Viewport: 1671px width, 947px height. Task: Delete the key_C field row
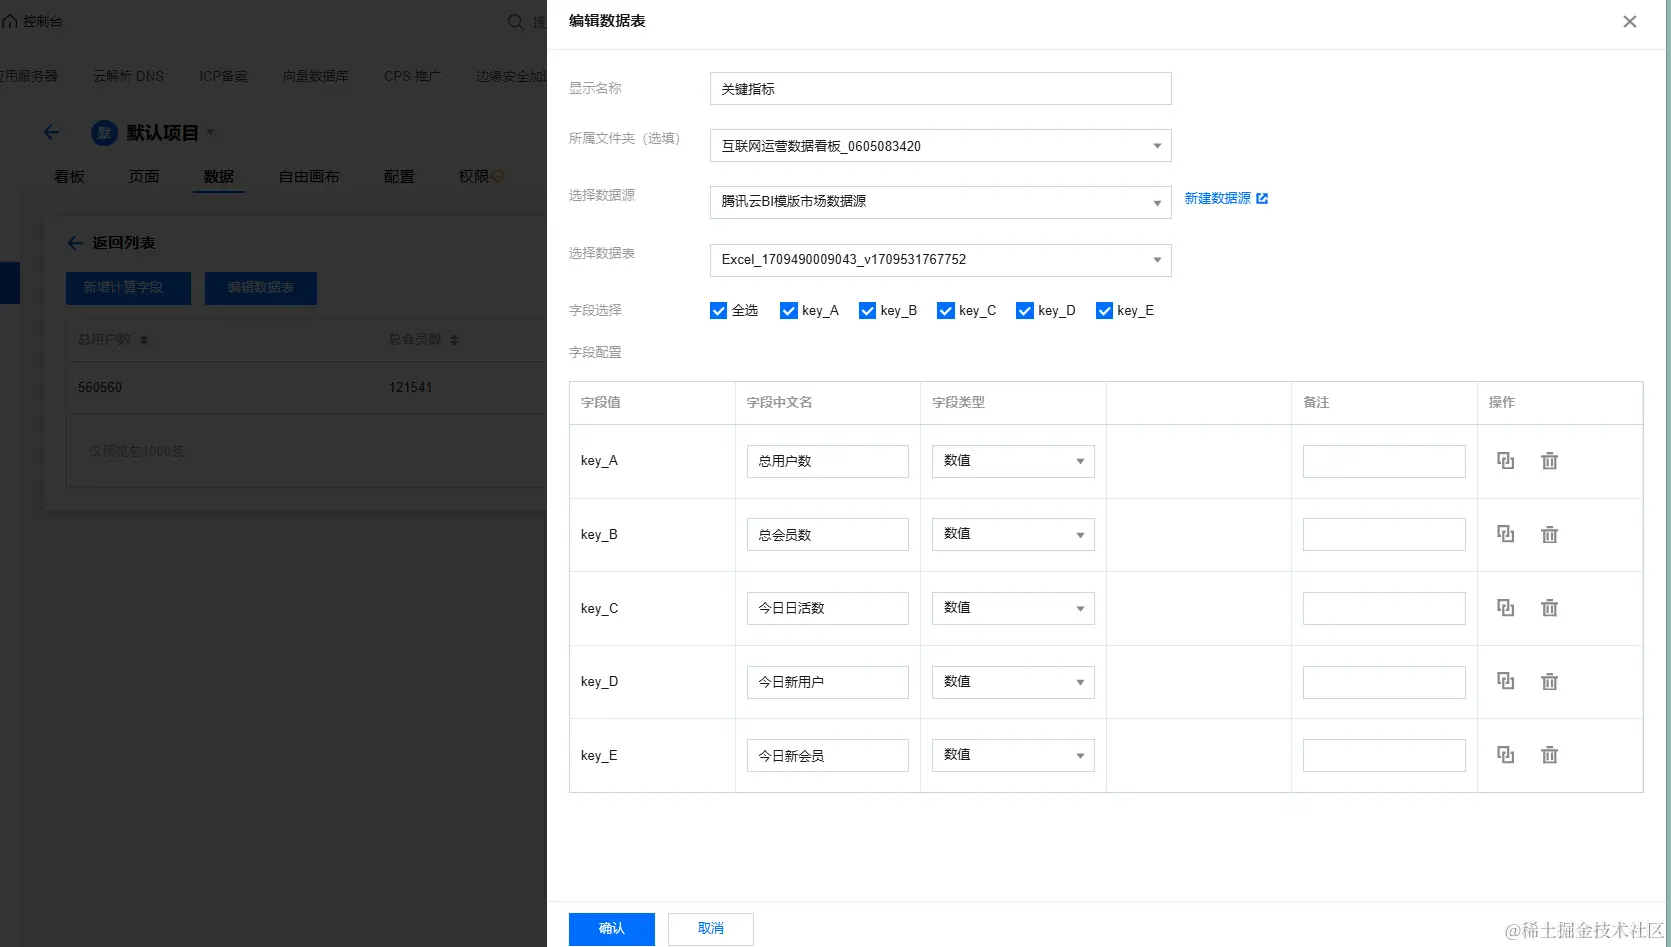pyautogui.click(x=1549, y=608)
